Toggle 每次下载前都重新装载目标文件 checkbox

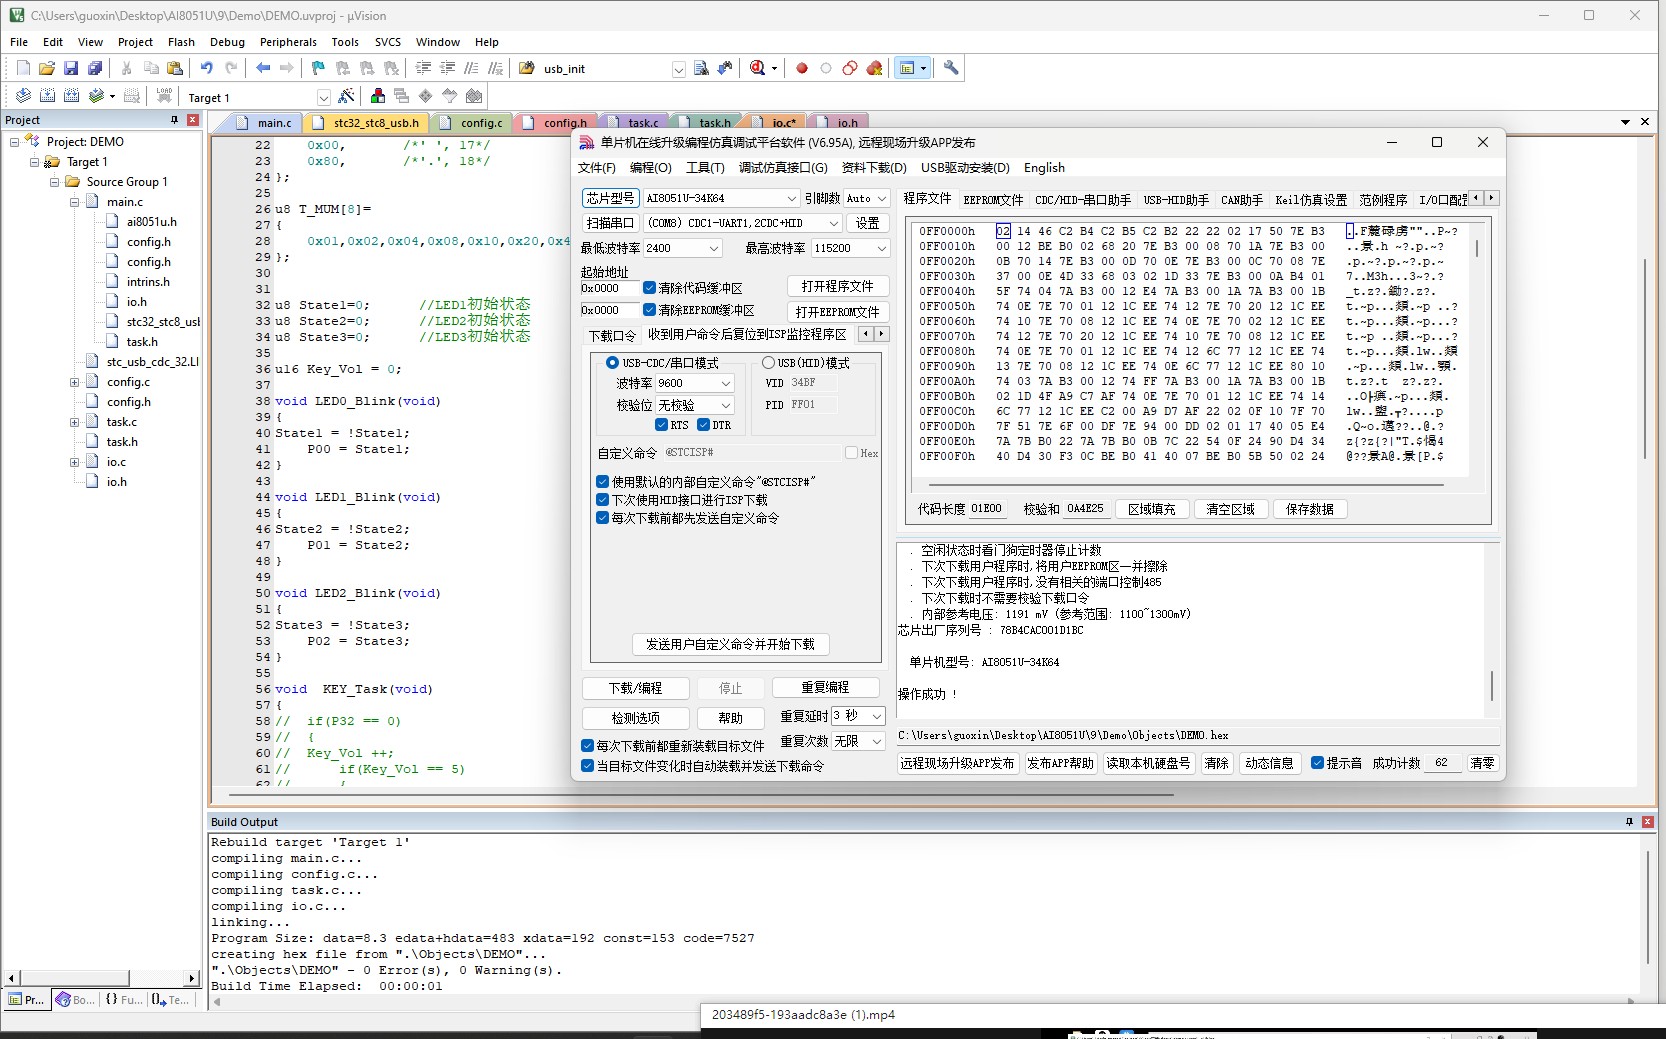(x=588, y=746)
